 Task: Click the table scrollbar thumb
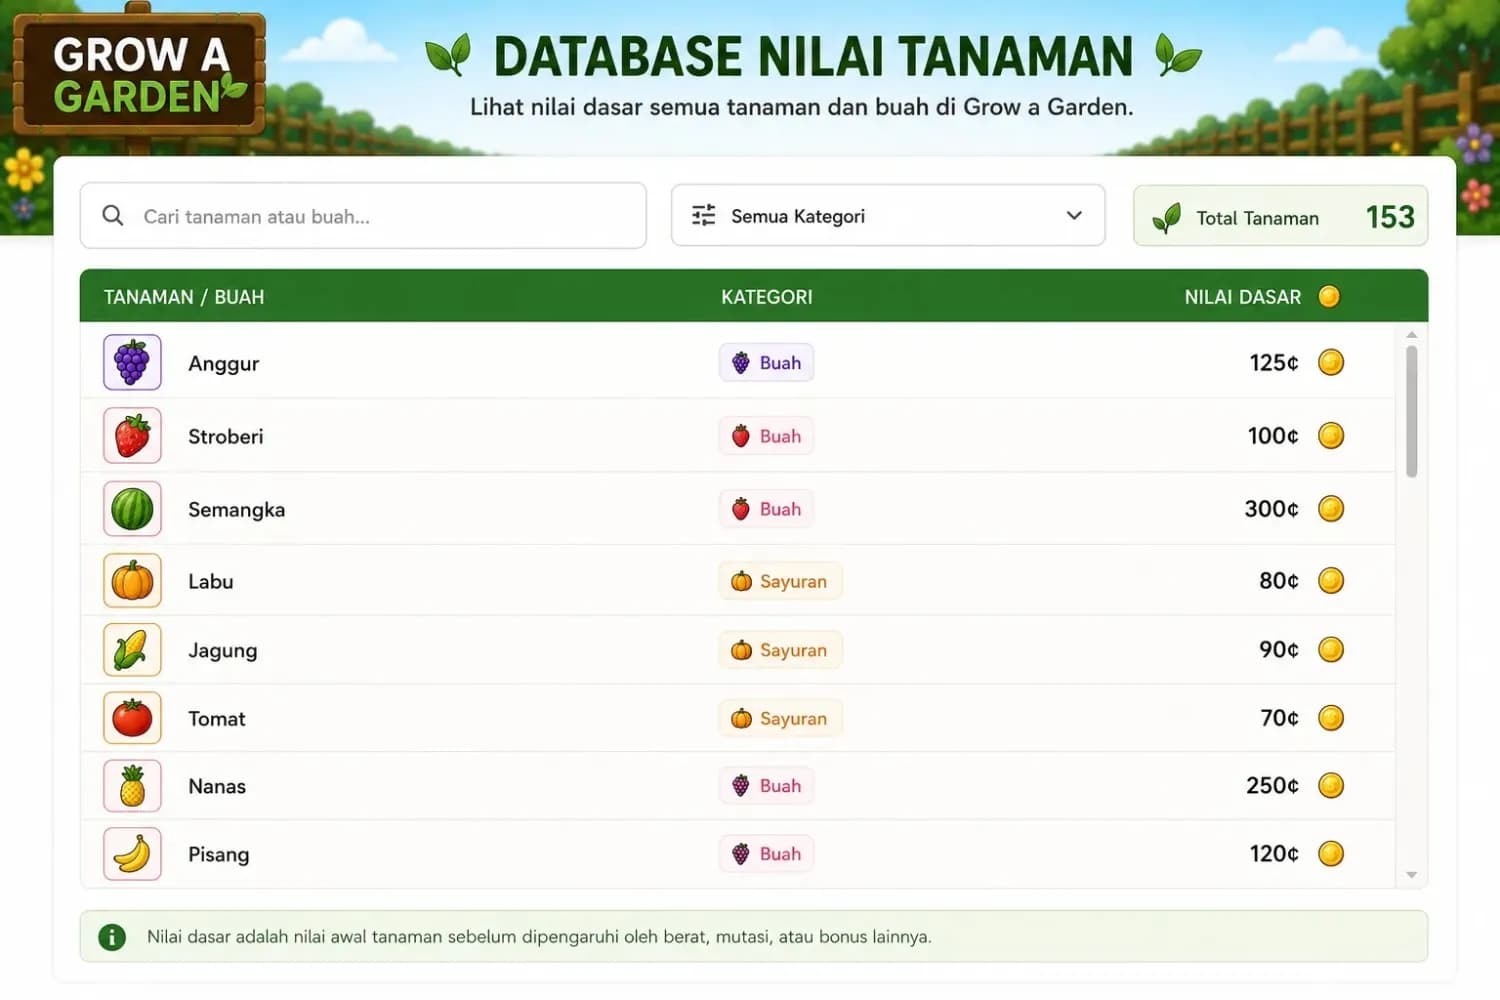(1411, 411)
